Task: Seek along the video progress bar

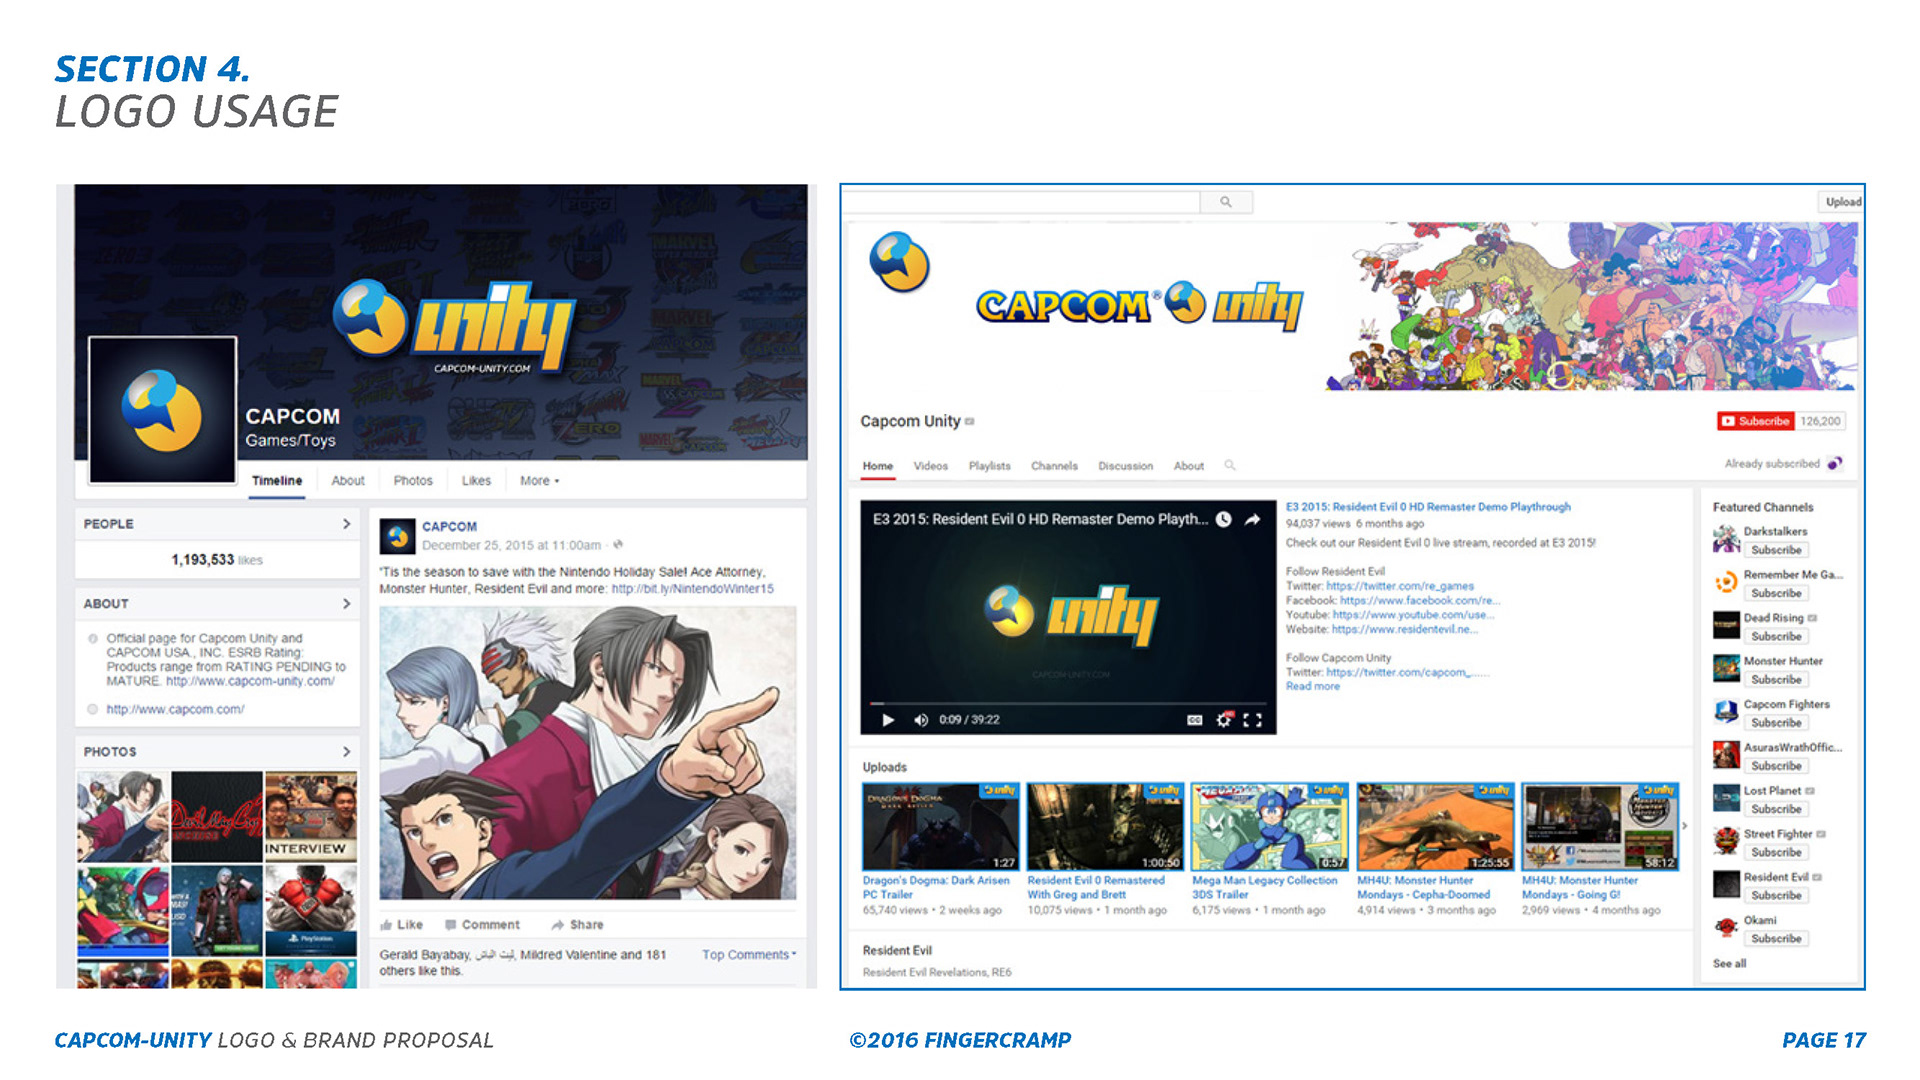Action: (x=1068, y=704)
